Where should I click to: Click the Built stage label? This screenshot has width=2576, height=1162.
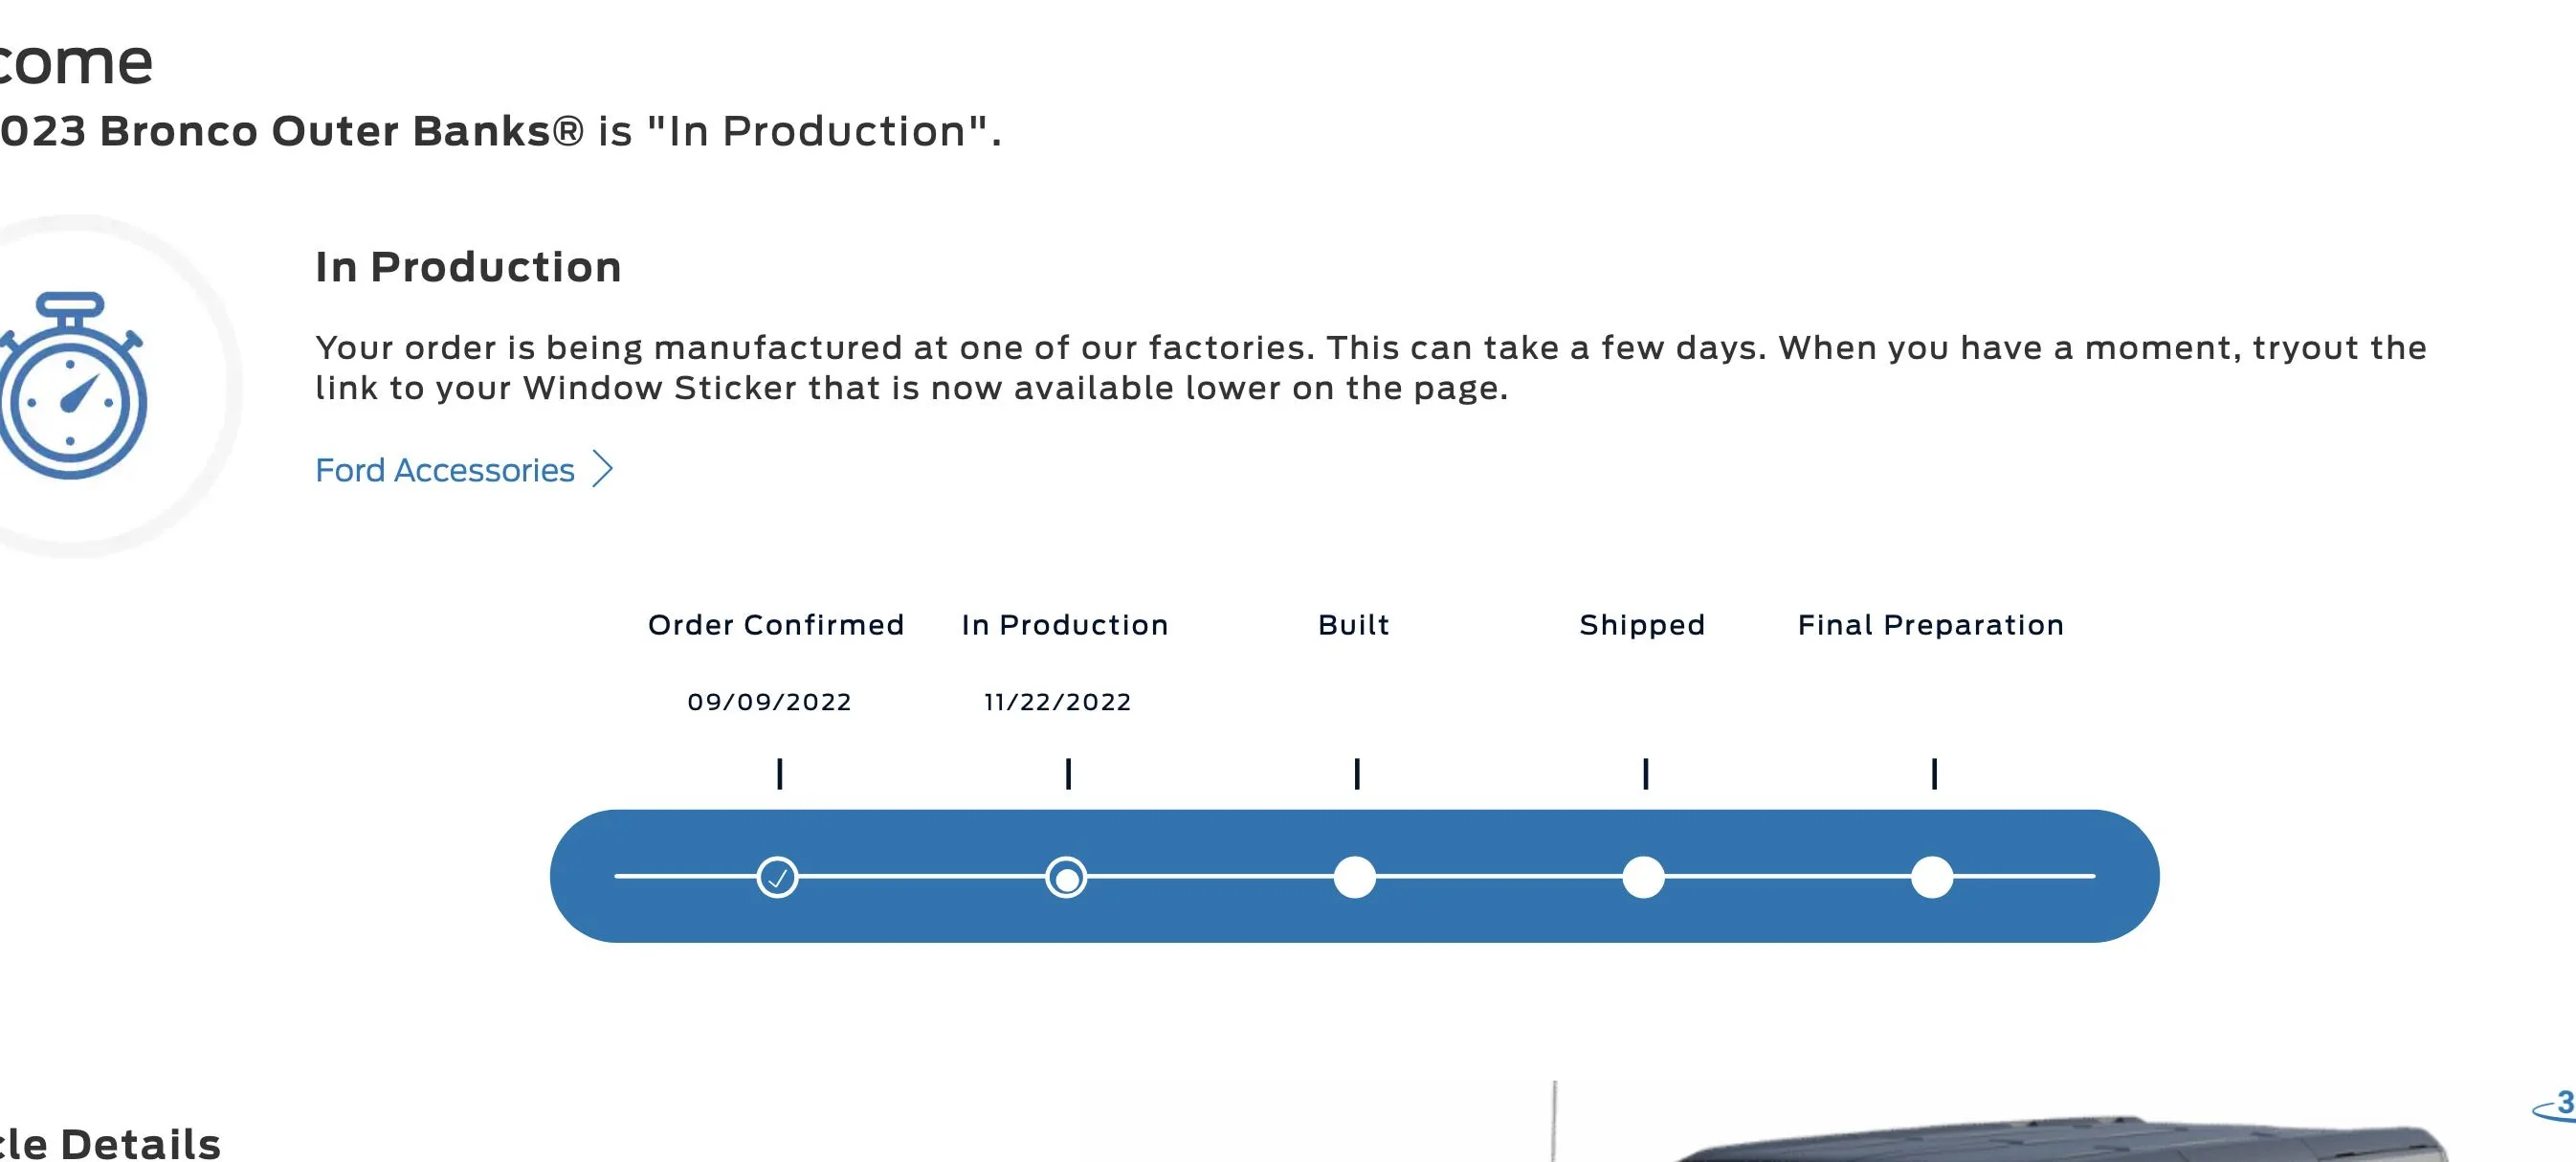(1354, 625)
